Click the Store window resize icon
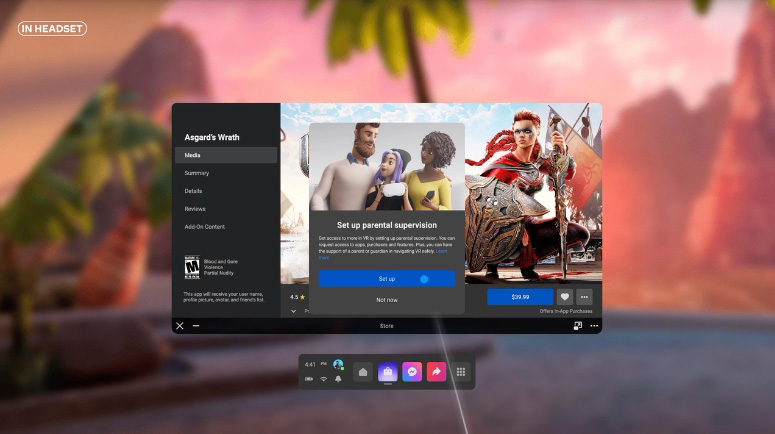The image size is (775, 434). (578, 326)
